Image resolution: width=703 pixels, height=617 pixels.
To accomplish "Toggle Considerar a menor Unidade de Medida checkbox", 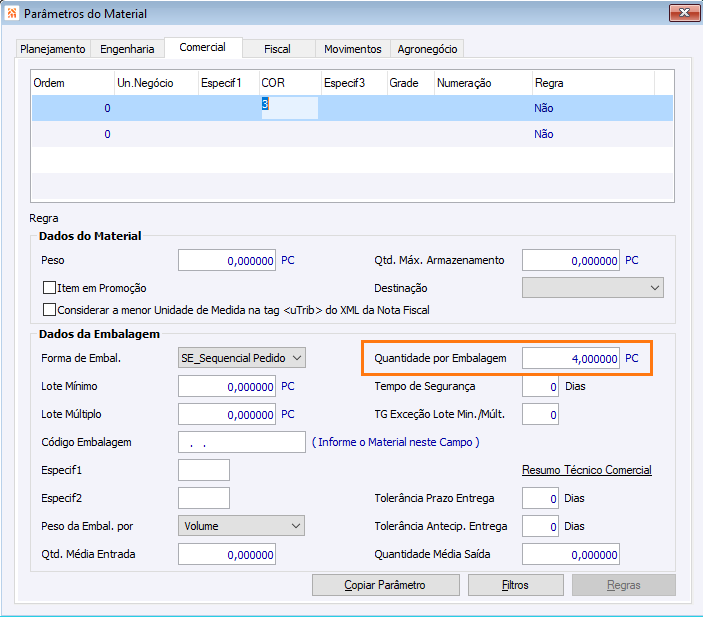I will [x=49, y=310].
